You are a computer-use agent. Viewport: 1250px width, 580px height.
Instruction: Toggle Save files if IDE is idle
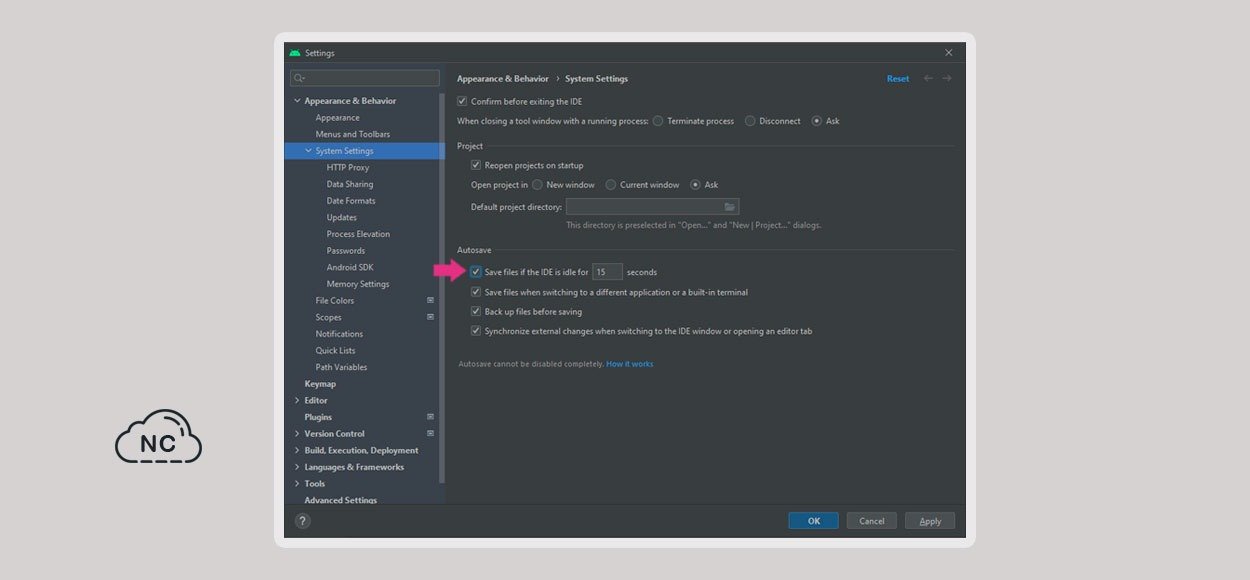(476, 272)
